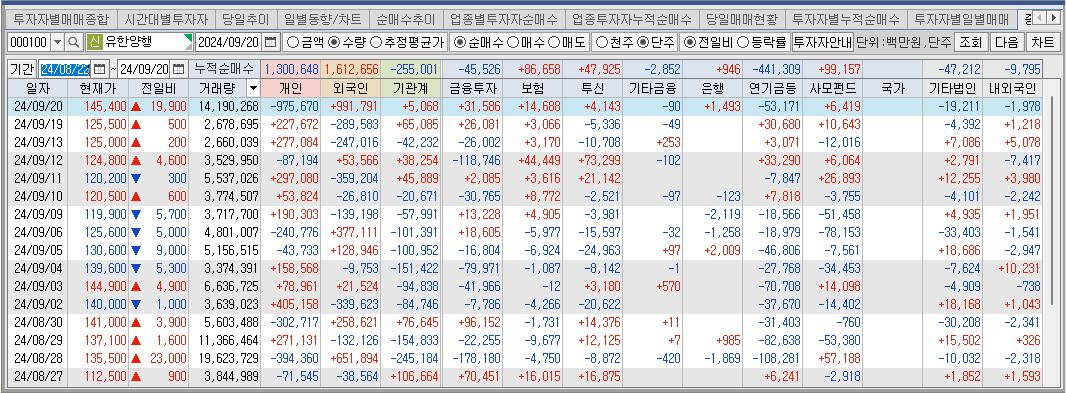Click the 투자자안내 button
1066x393 pixels.
tap(823, 42)
